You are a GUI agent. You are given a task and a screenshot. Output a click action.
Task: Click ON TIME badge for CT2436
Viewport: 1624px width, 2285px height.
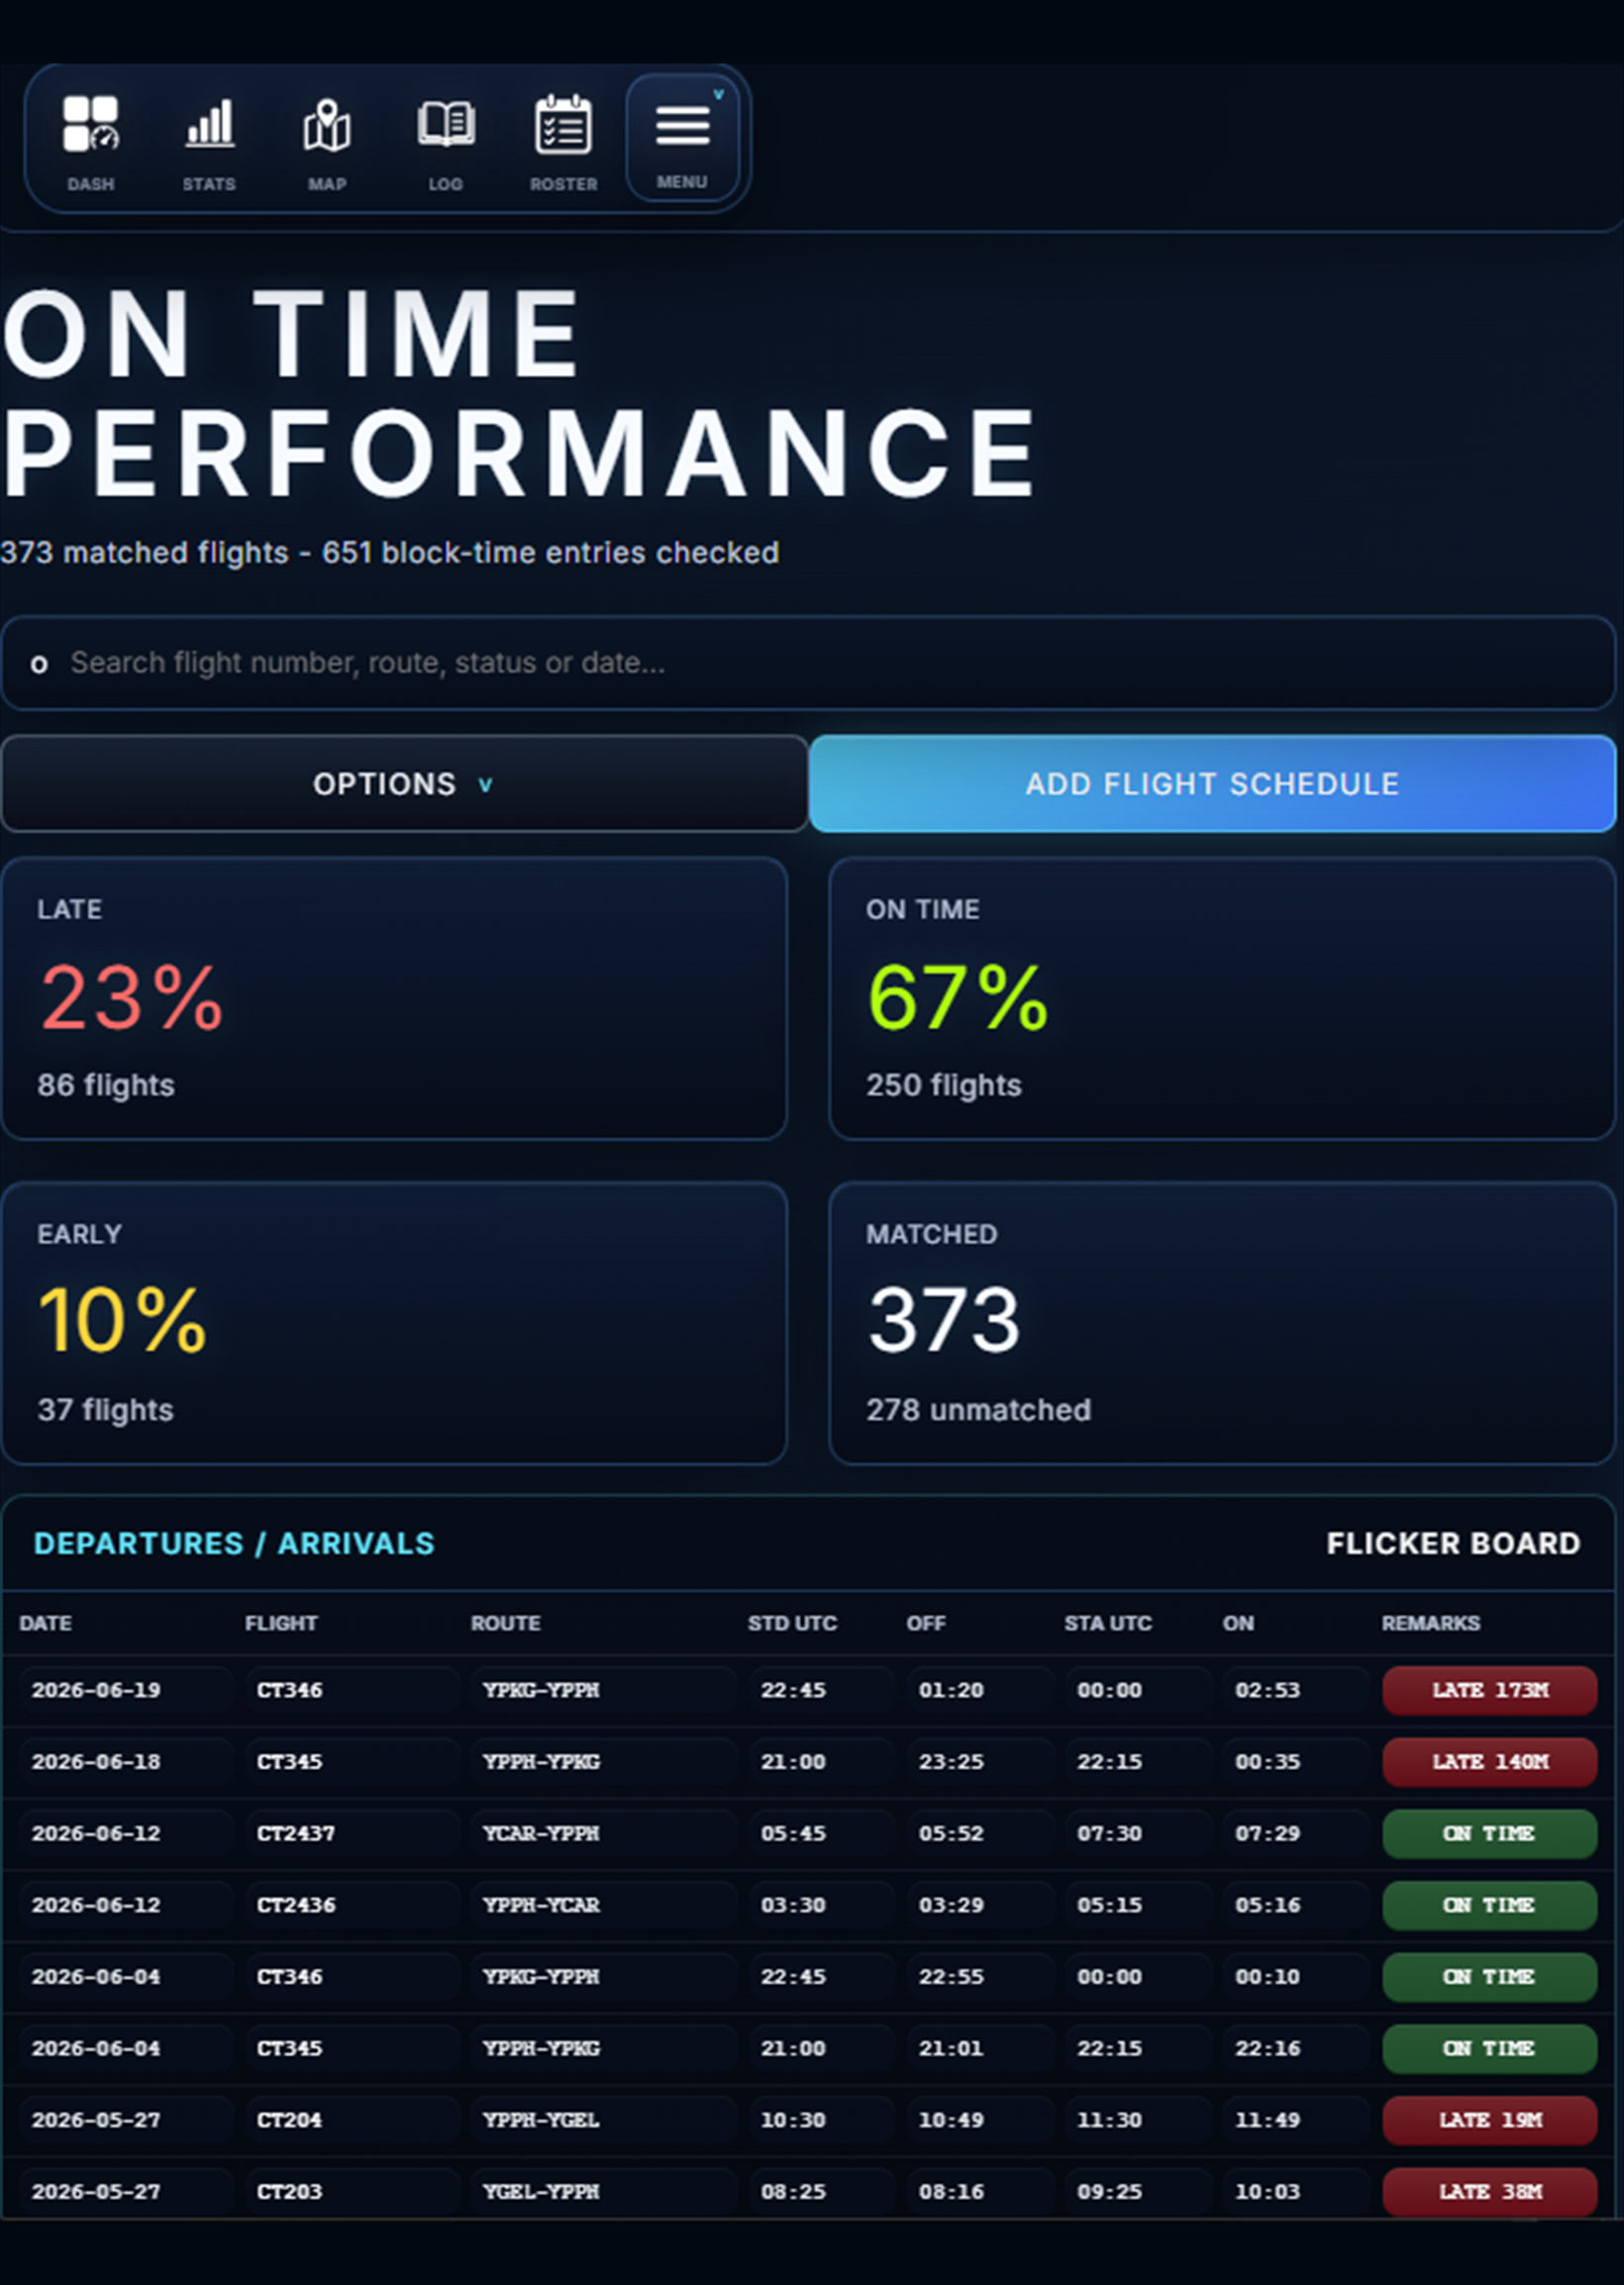click(1490, 1905)
